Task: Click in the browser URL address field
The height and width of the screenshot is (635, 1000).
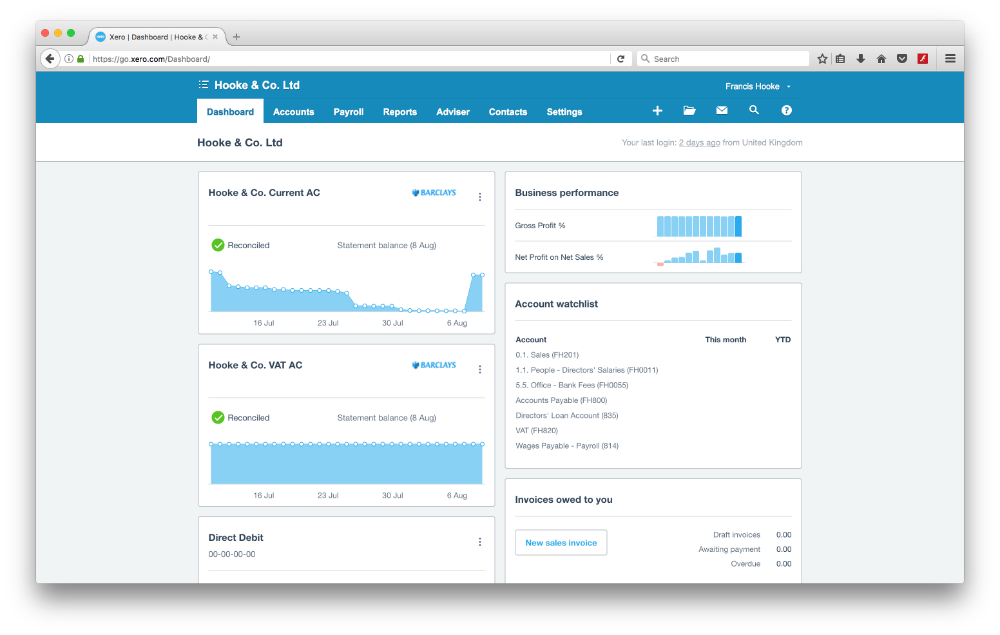Action: [349, 59]
